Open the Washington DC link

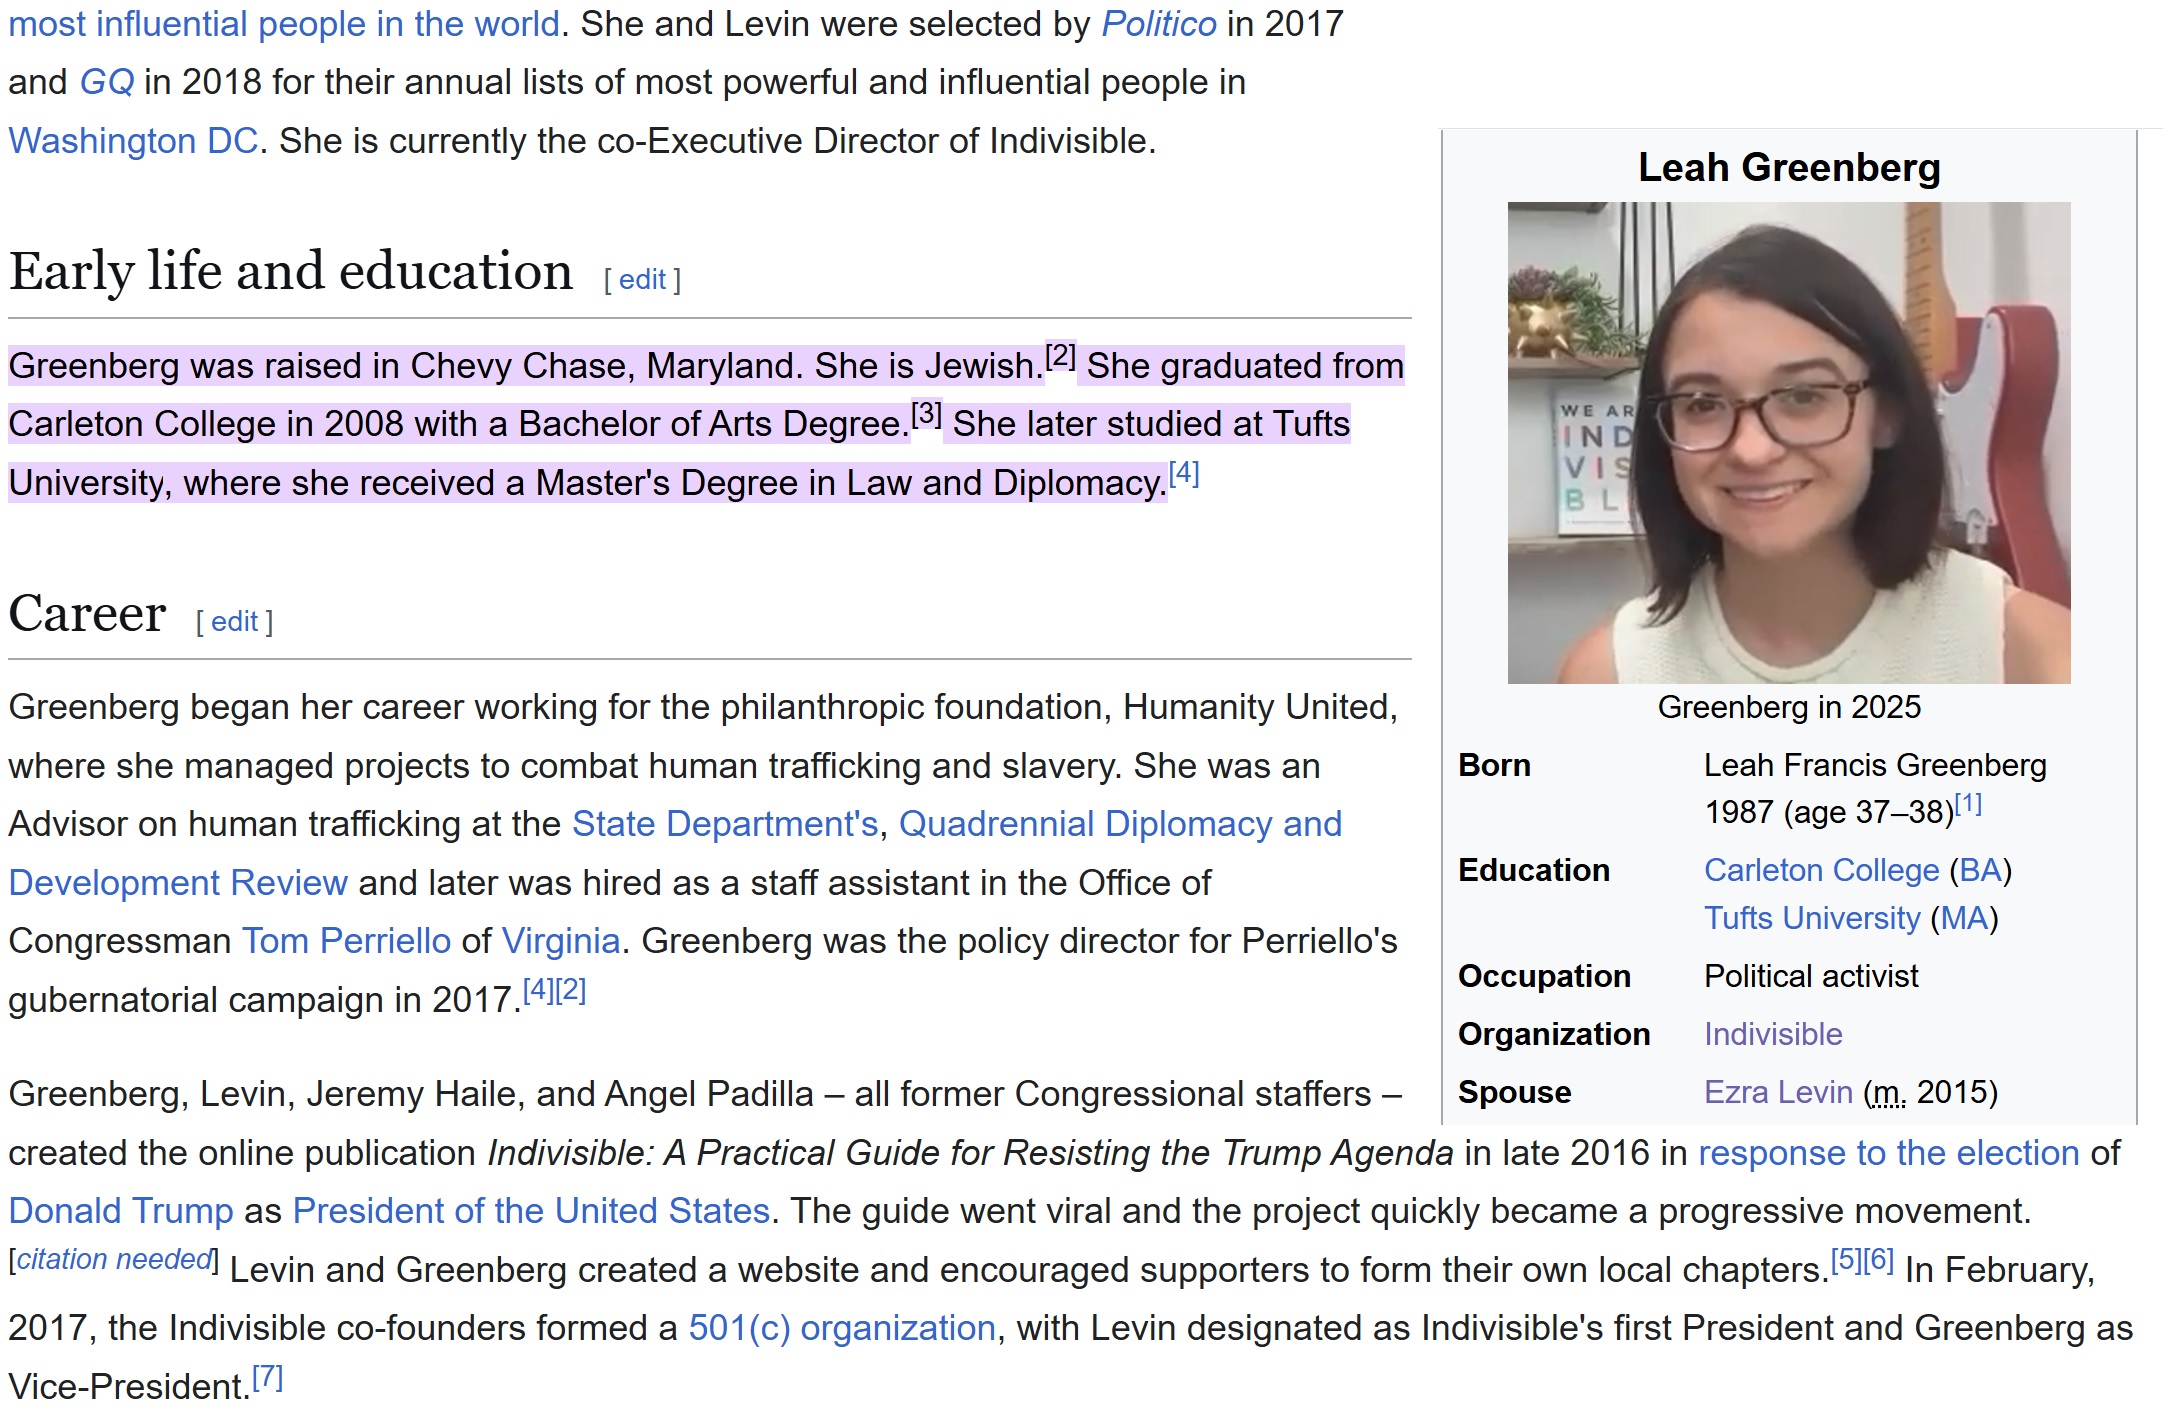pyautogui.click(x=133, y=141)
